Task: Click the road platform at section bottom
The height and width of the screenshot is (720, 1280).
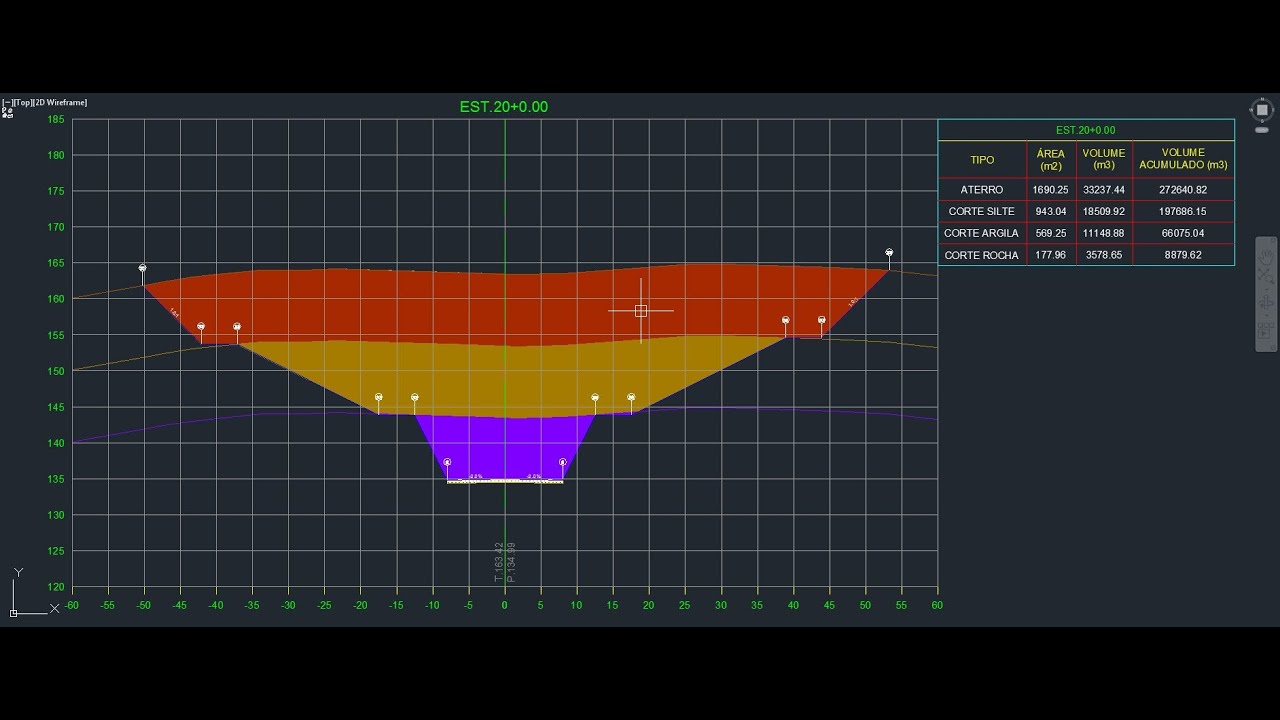Action: point(505,482)
